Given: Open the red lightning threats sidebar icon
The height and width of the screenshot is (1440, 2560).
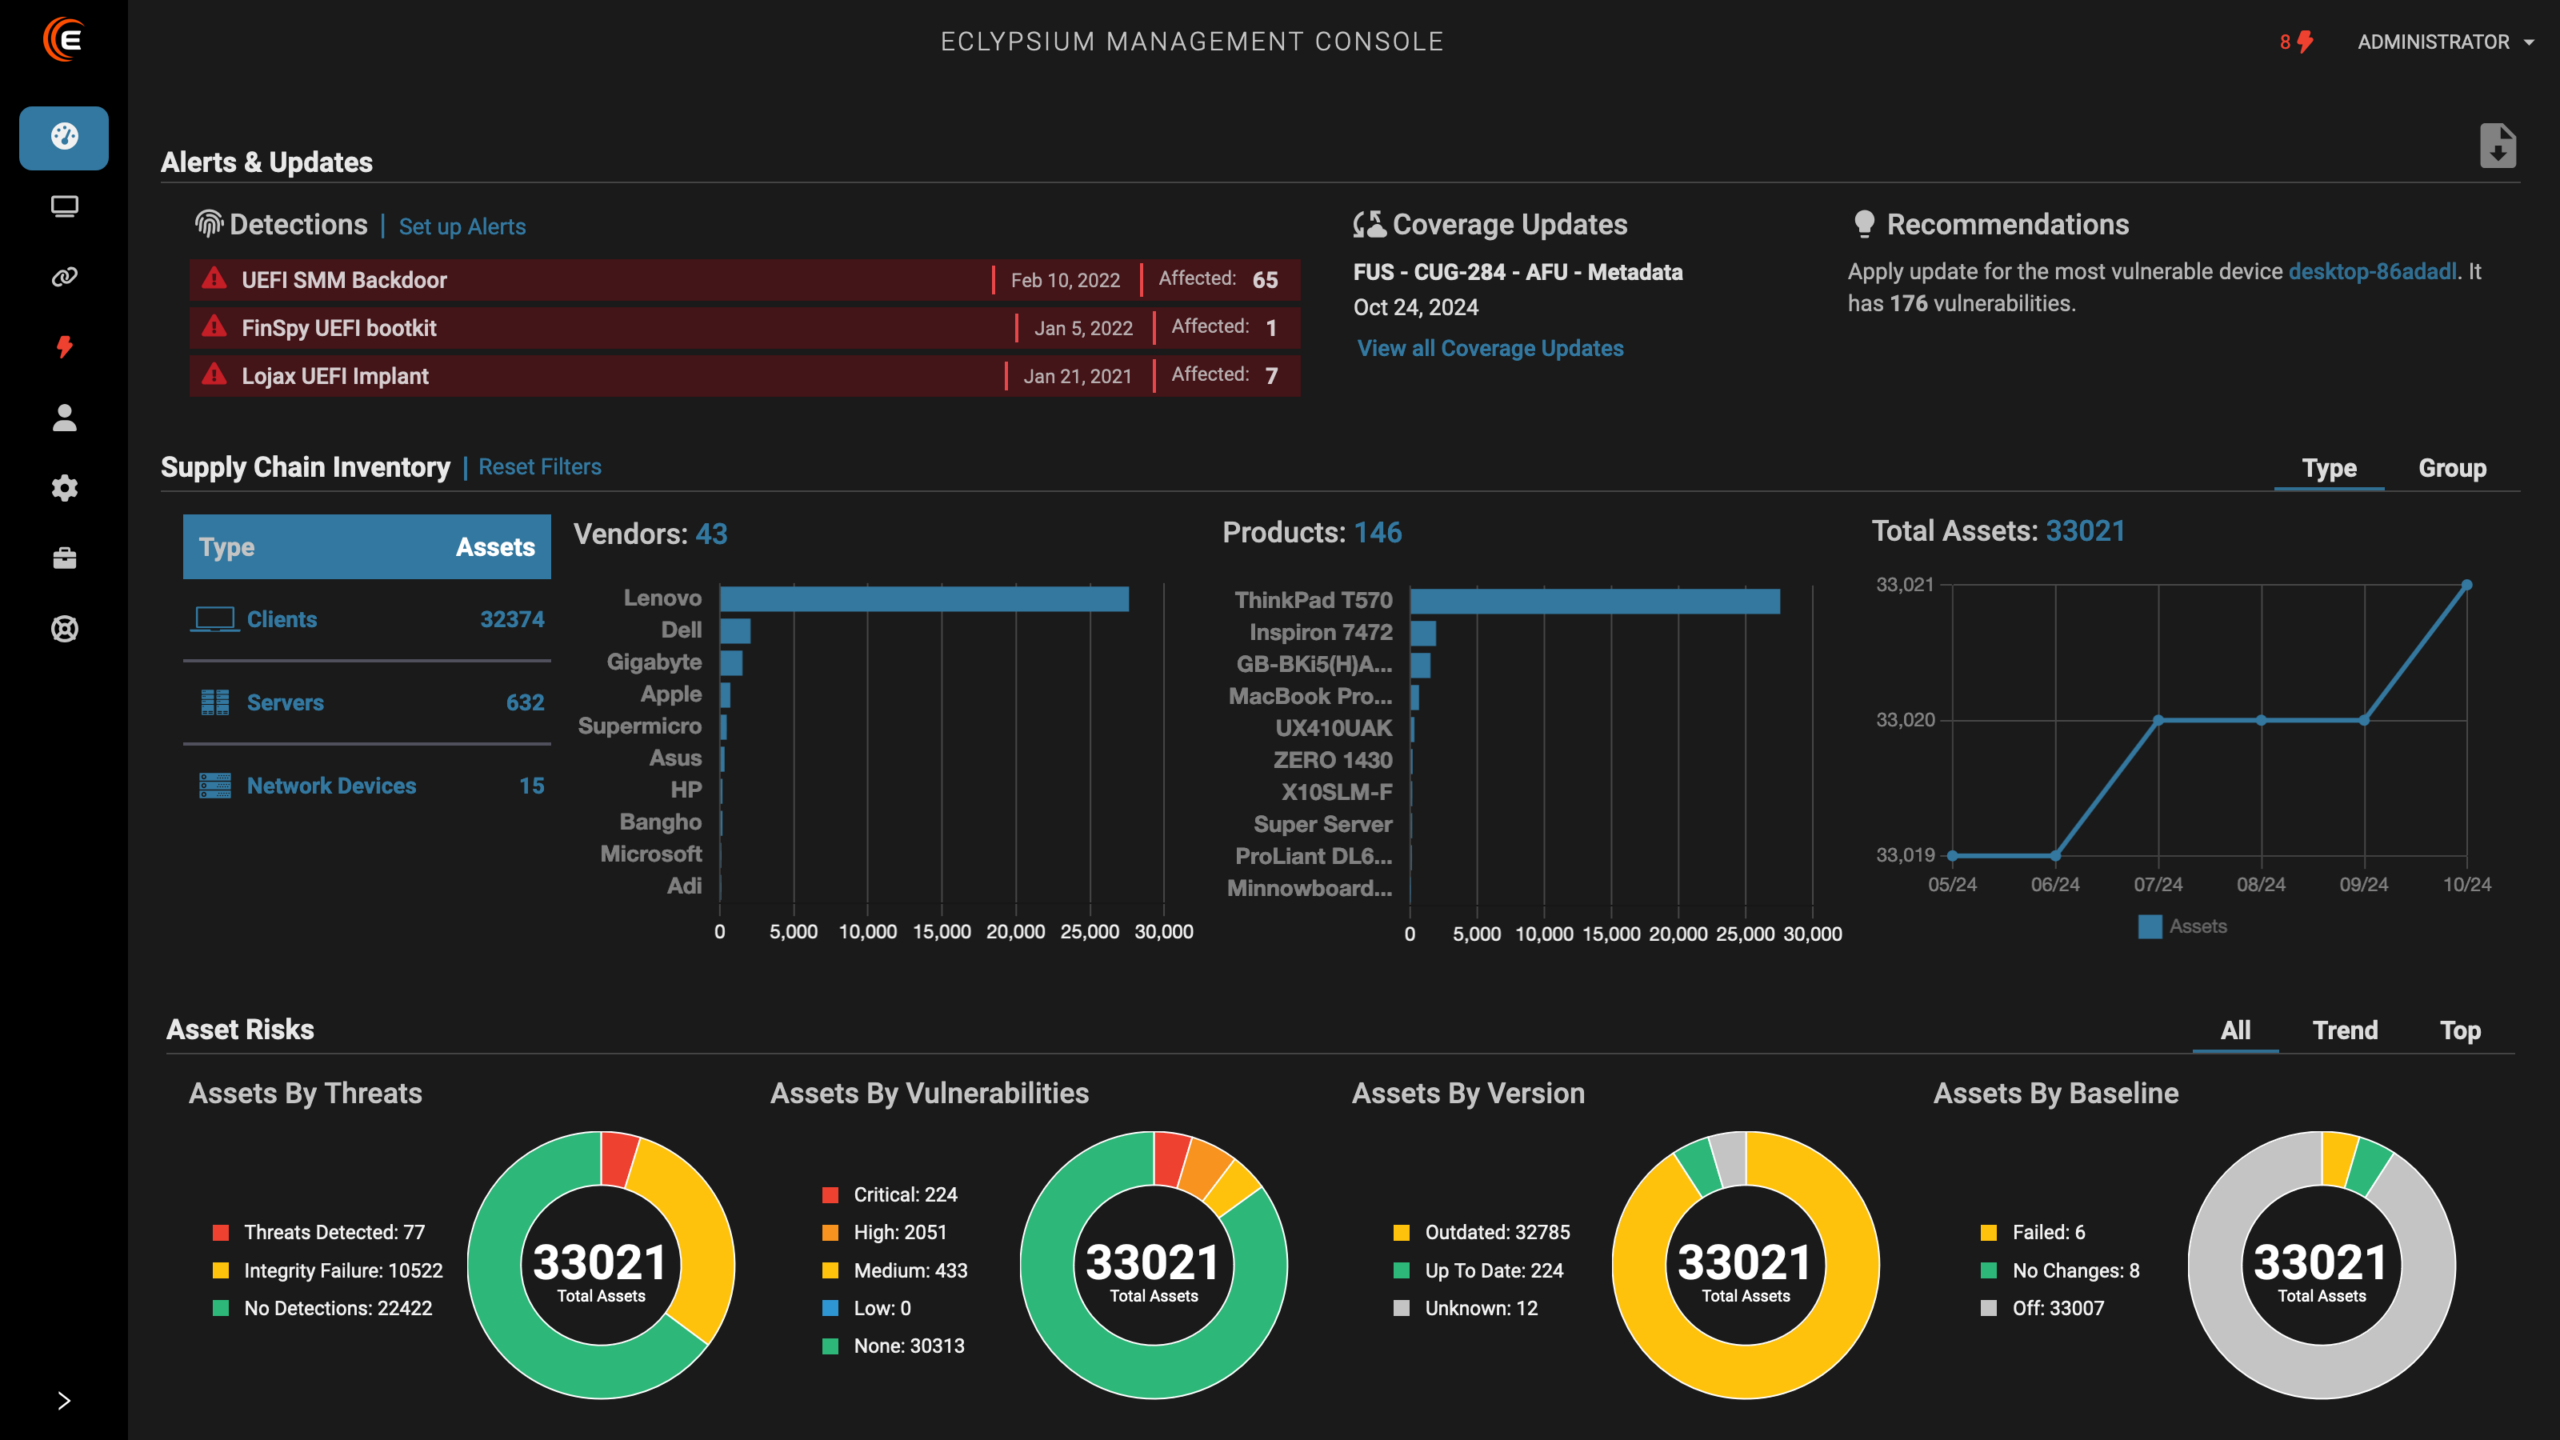Looking at the screenshot, I should (64, 347).
